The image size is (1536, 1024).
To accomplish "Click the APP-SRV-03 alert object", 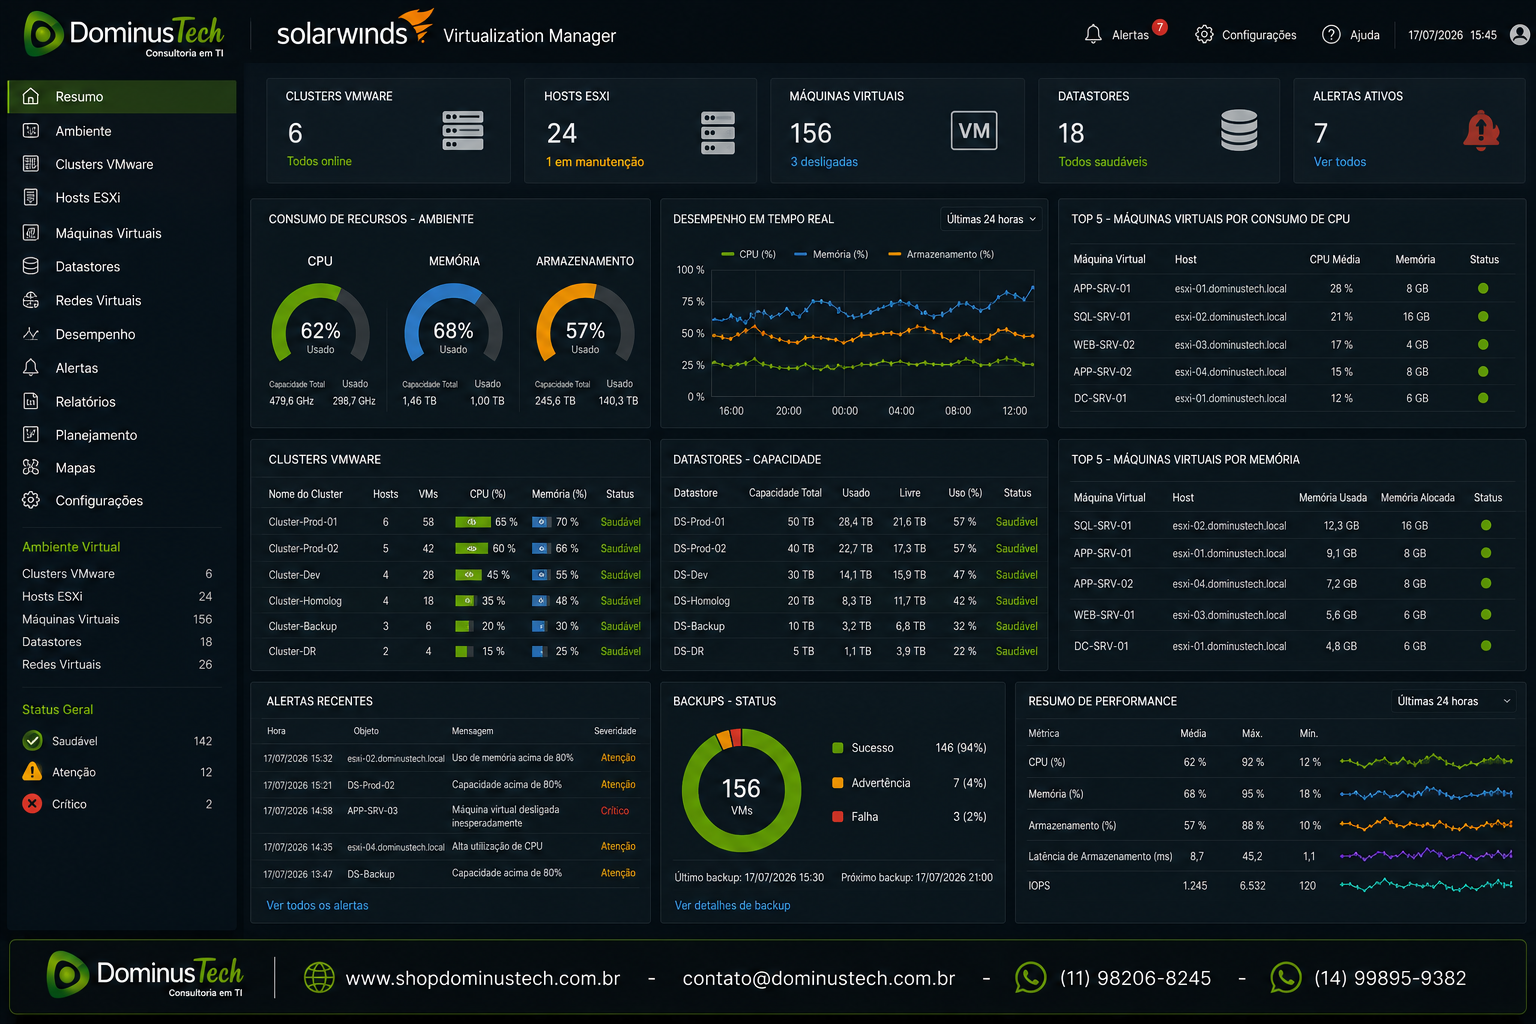I will tap(372, 811).
